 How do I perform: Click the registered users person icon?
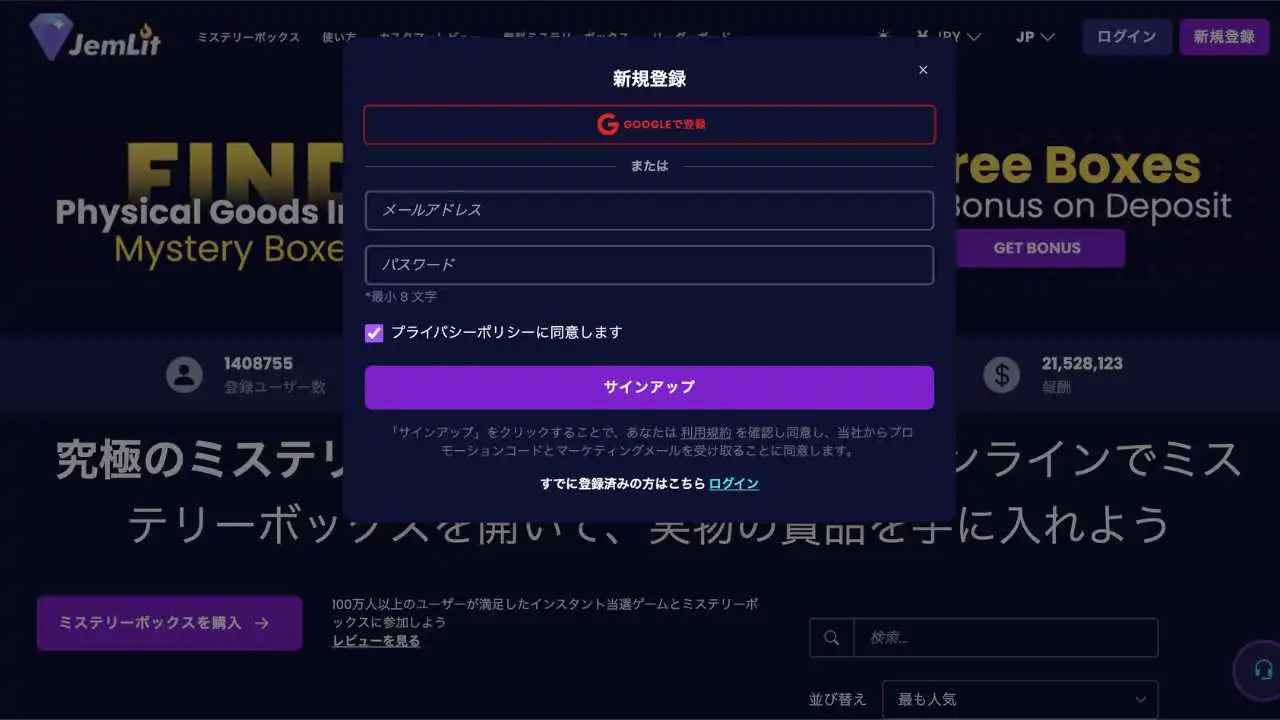click(184, 375)
